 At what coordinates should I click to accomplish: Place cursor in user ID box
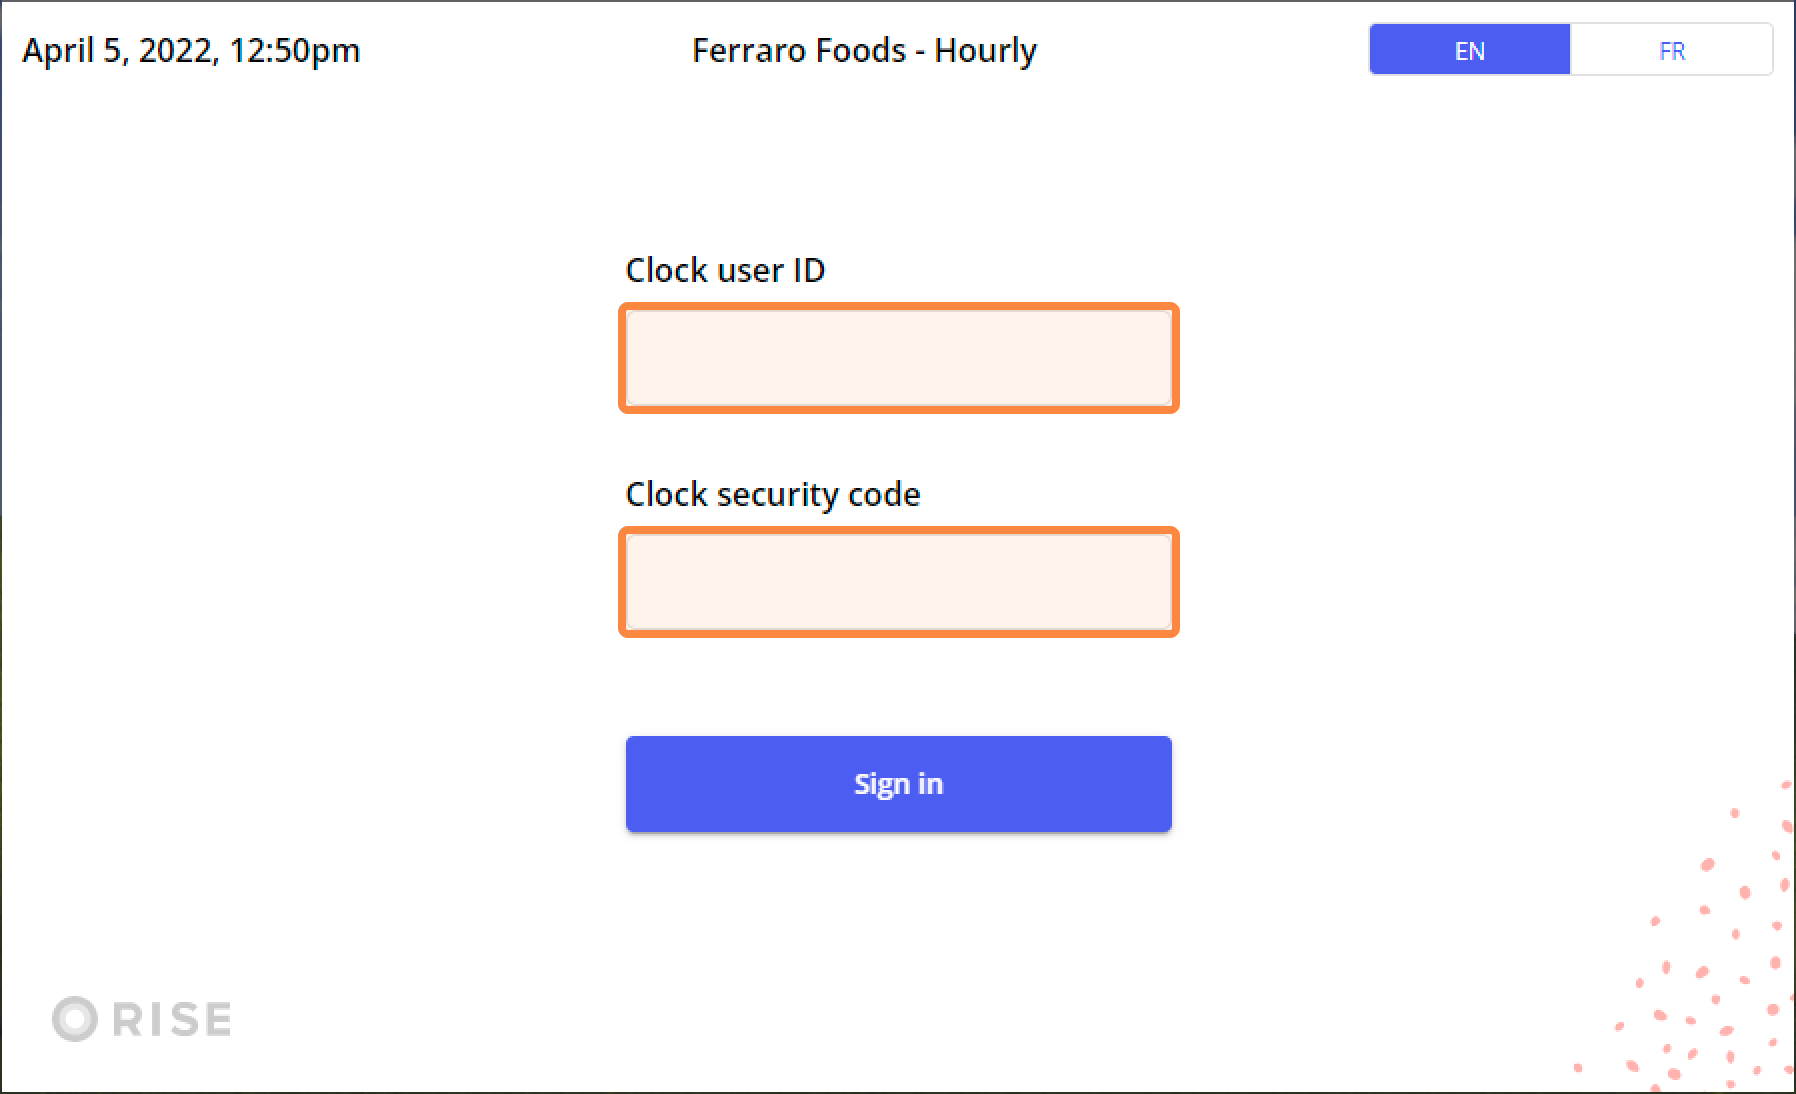899,358
